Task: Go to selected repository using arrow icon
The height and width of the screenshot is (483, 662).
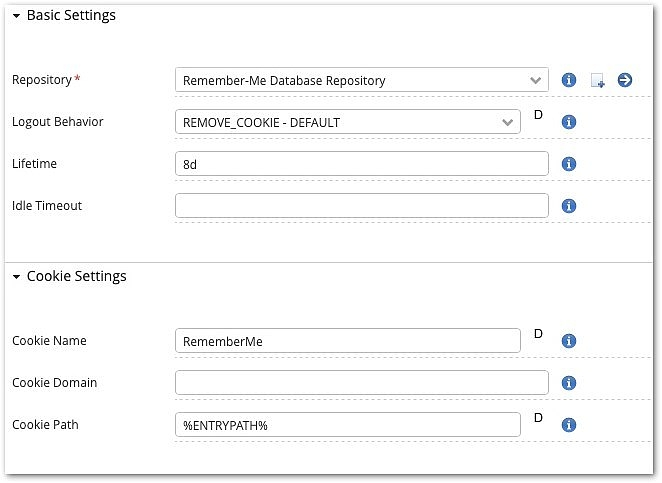Action: click(625, 80)
